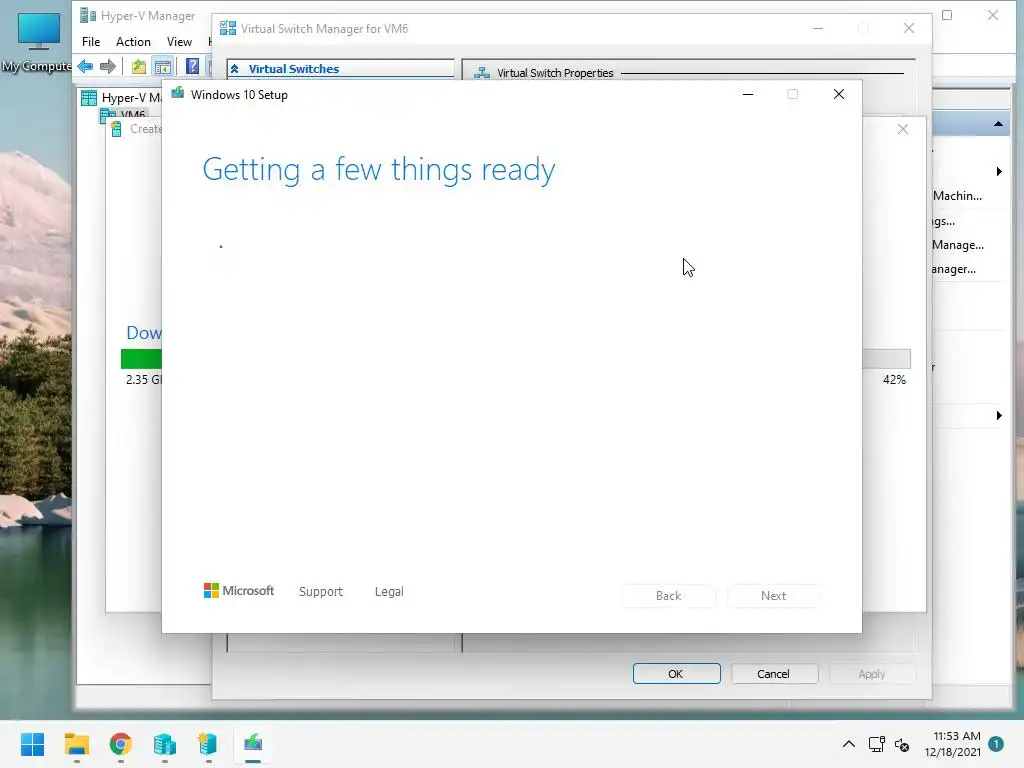Open the File menu in Hyper-V Manager
The width and height of the screenshot is (1024, 768).
pyautogui.click(x=91, y=42)
